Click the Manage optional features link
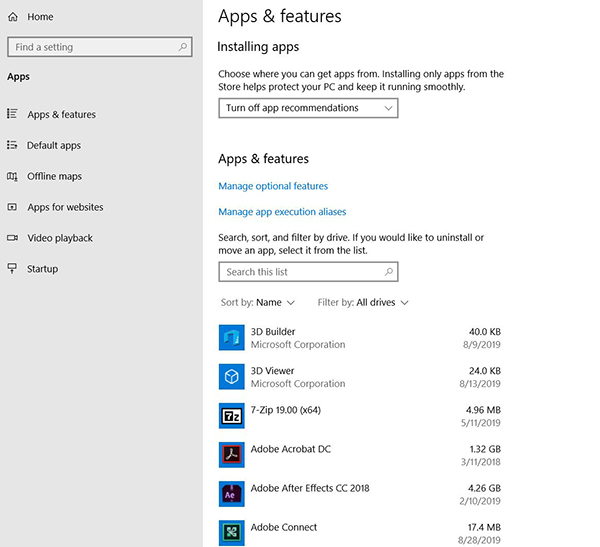600x547 pixels. coord(273,186)
